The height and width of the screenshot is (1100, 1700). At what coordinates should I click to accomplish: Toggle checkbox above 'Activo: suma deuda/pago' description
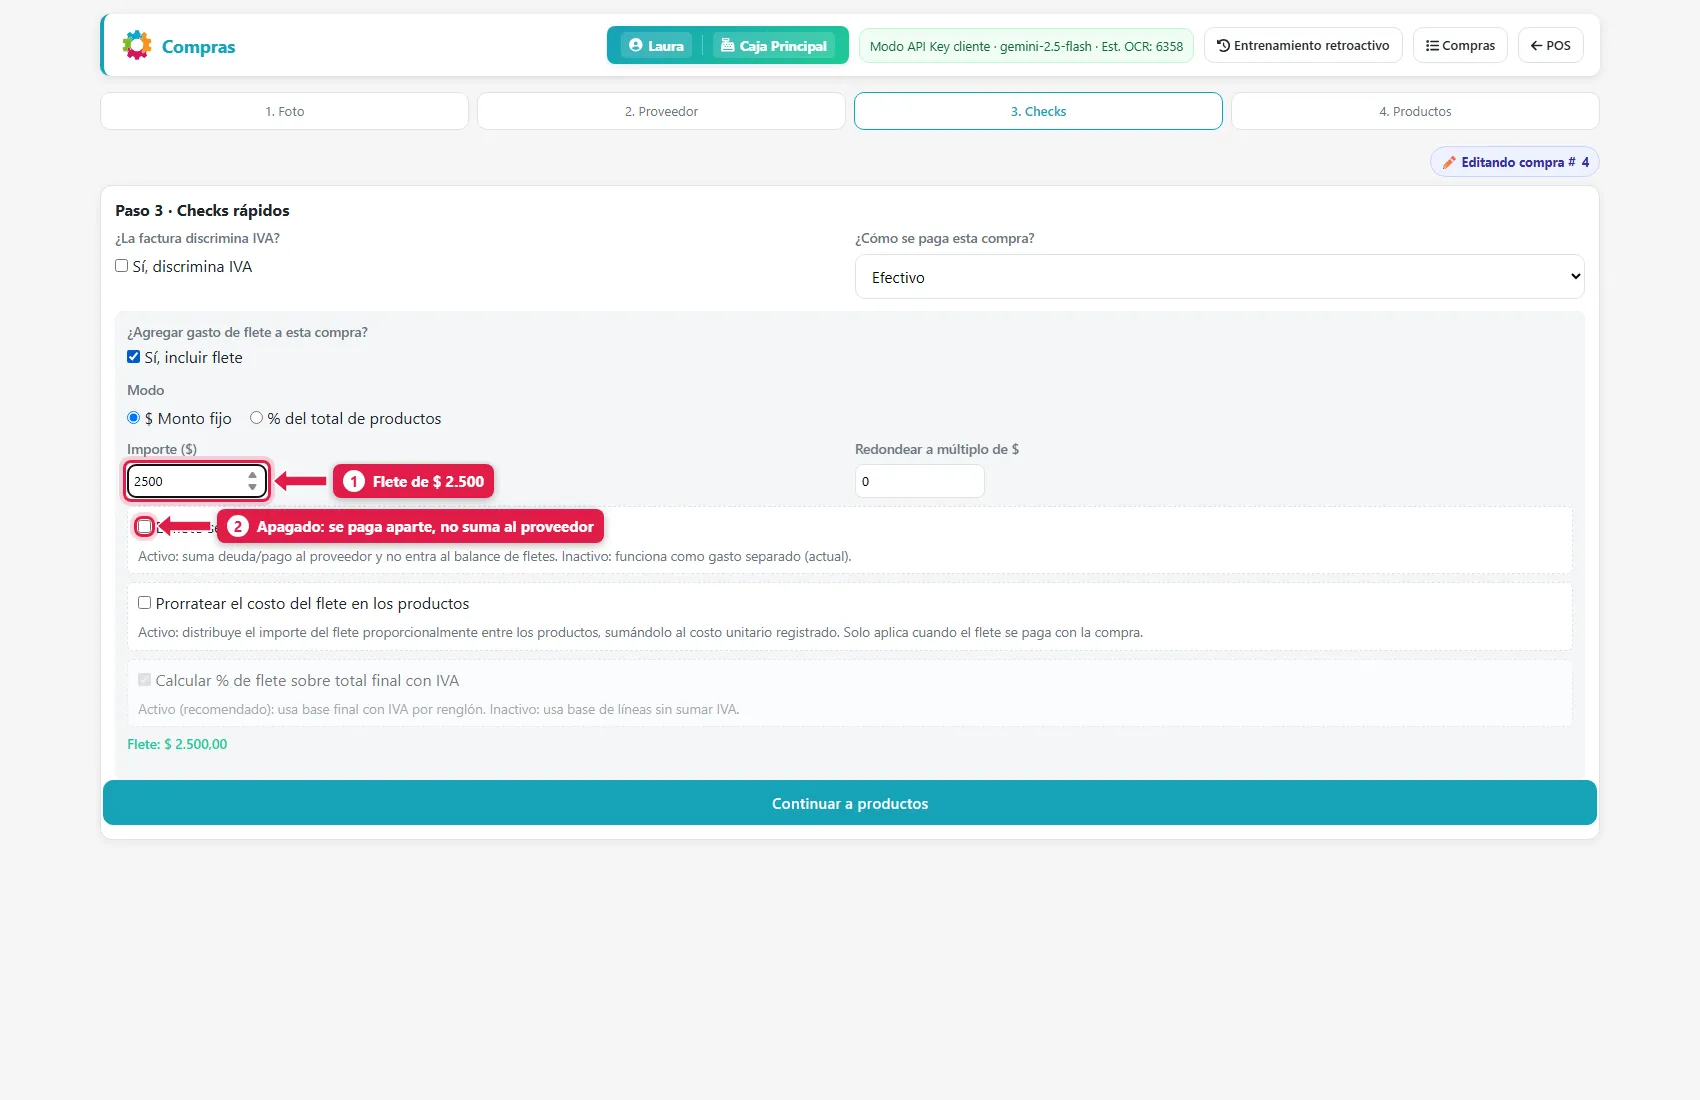145,526
